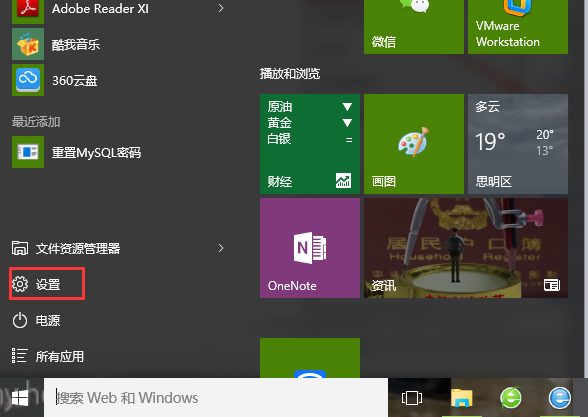Open the 微信 tile
The height and width of the screenshot is (417, 588).
(414, 27)
